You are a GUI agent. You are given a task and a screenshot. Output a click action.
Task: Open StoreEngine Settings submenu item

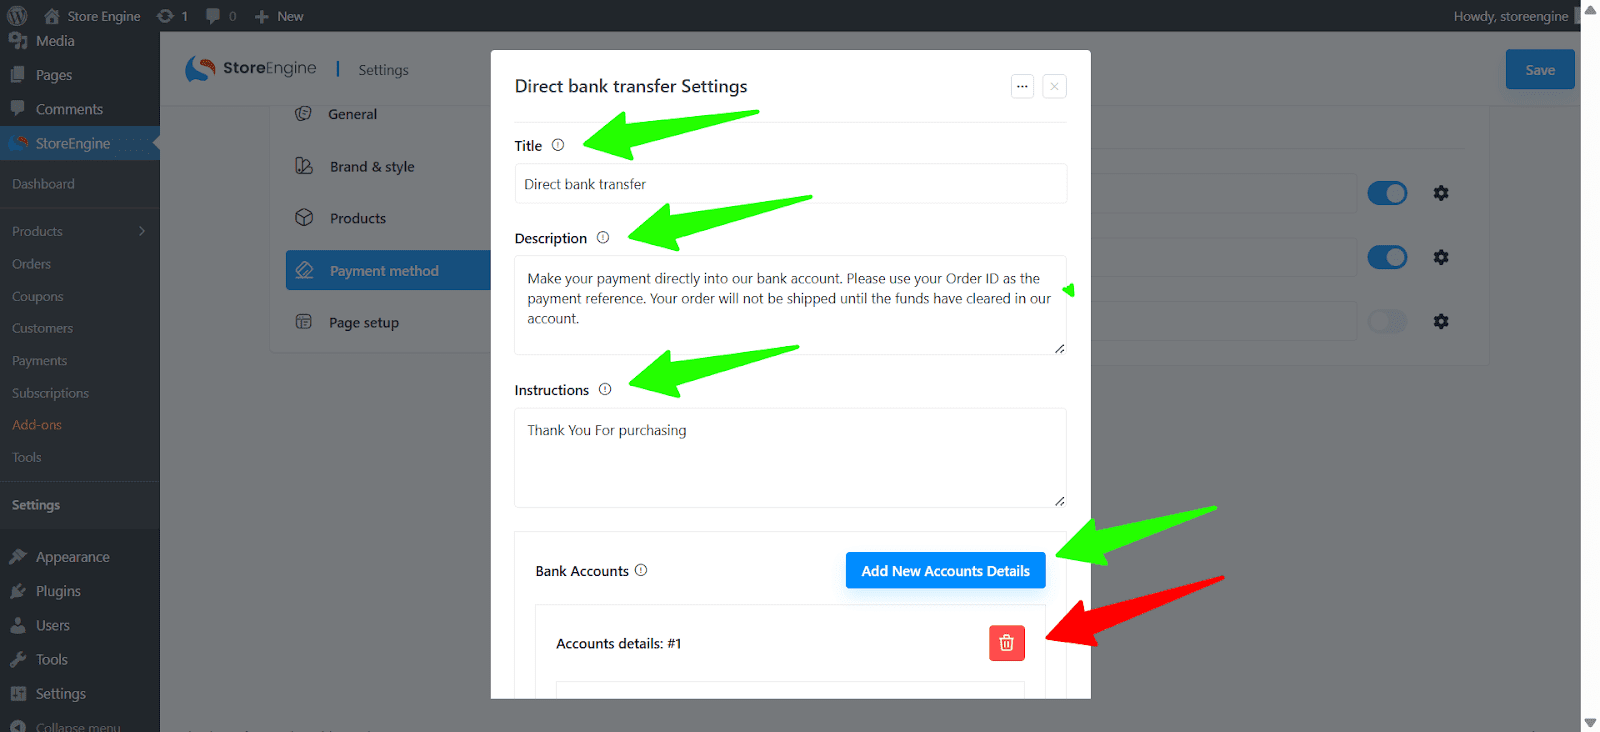(36, 505)
